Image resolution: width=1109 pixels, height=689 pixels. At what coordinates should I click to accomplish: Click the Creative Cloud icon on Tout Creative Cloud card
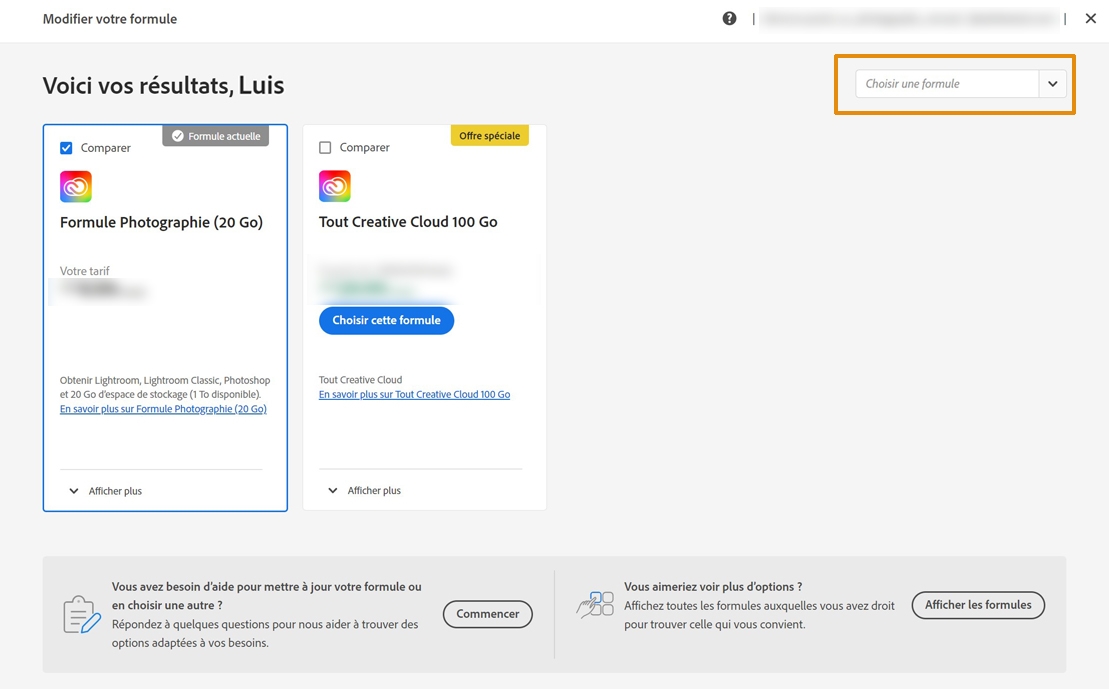pyautogui.click(x=335, y=186)
